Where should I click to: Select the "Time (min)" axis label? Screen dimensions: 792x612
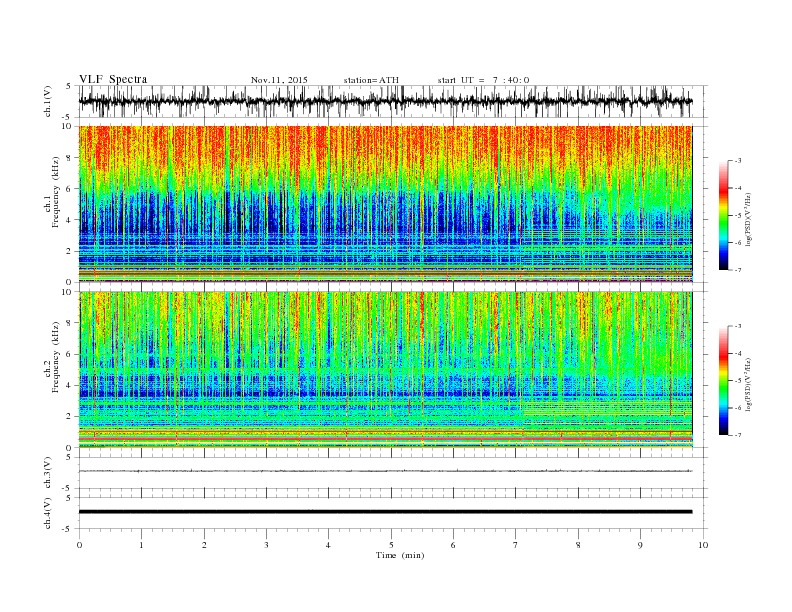(x=400, y=555)
